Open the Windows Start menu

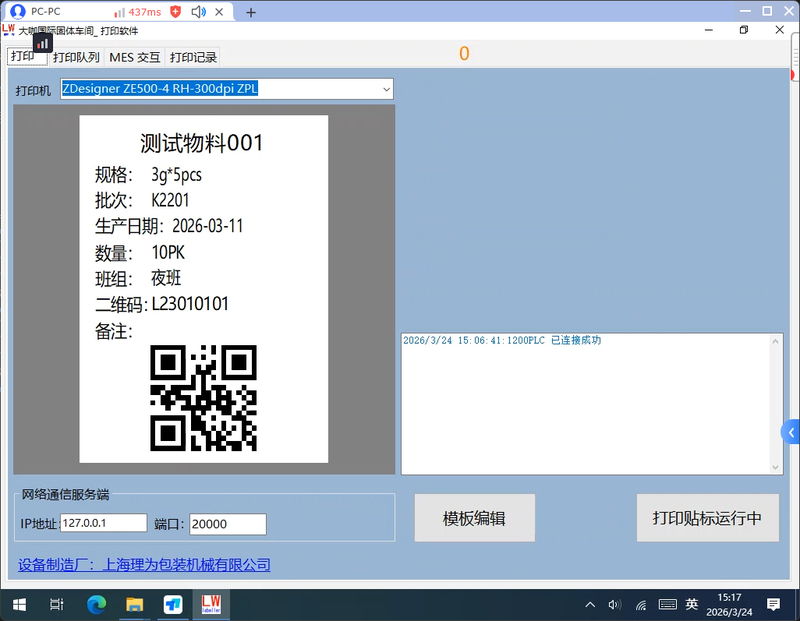pos(19,605)
